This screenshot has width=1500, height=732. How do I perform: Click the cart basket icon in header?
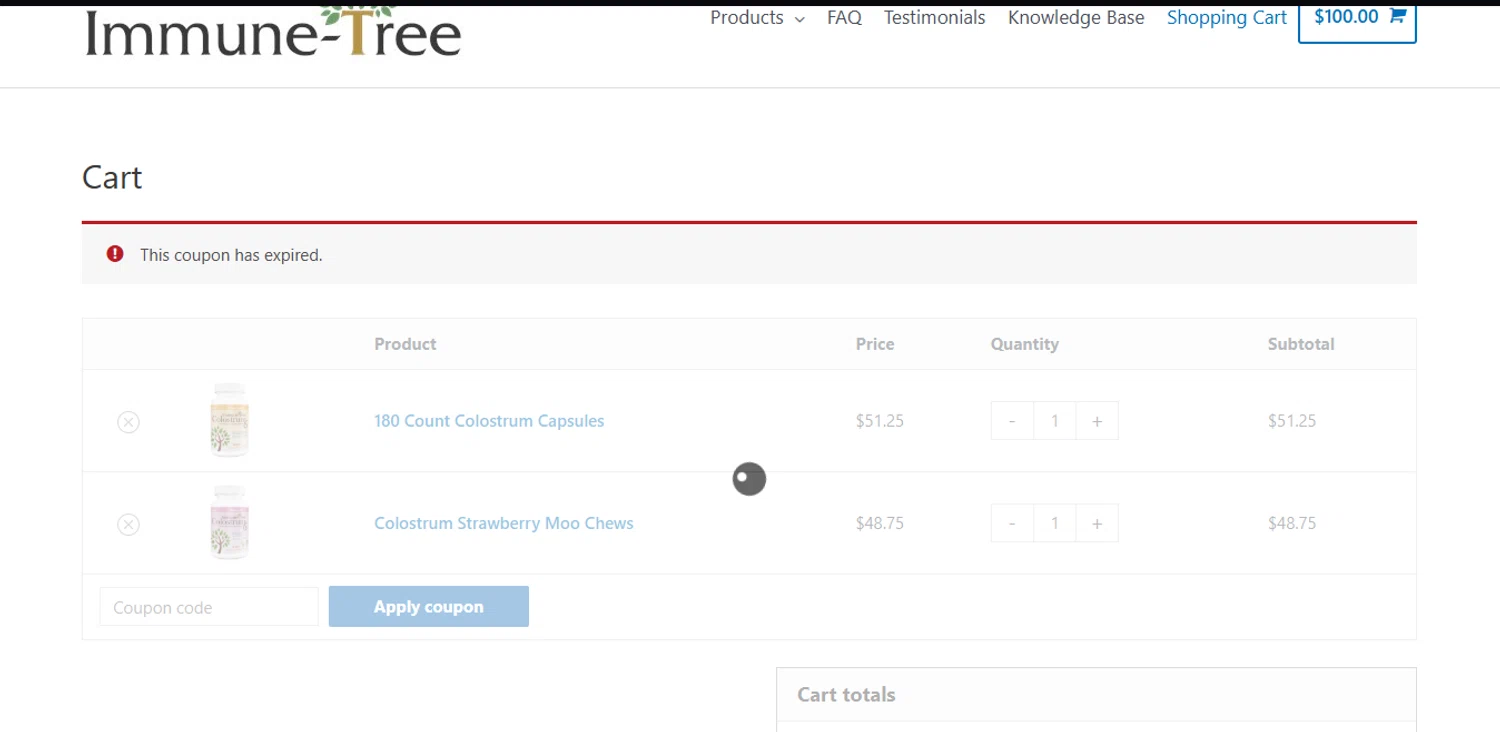[1397, 16]
